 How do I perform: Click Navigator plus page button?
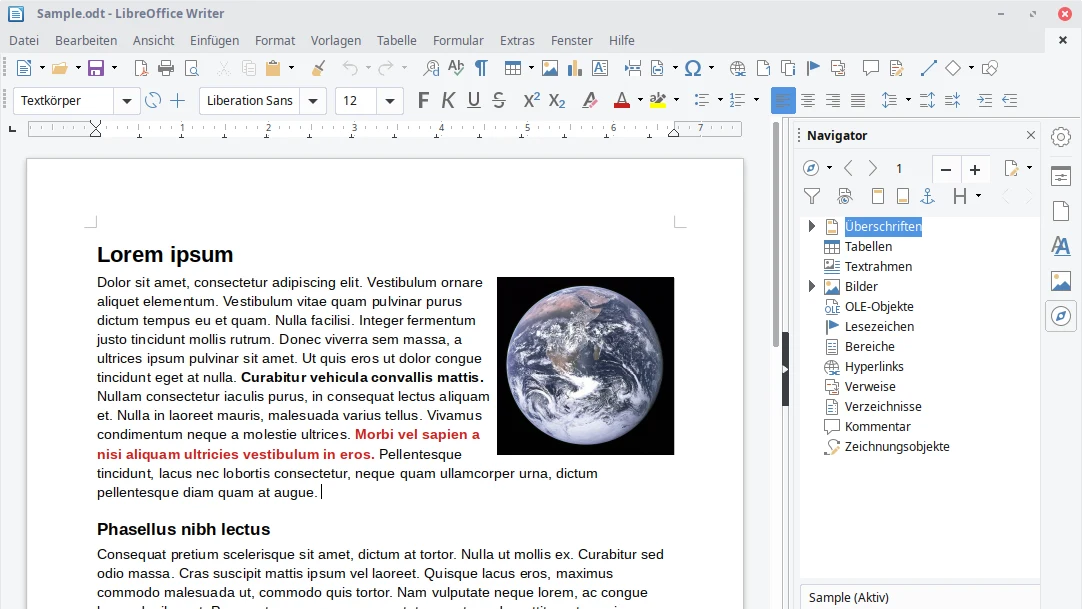click(x=975, y=170)
